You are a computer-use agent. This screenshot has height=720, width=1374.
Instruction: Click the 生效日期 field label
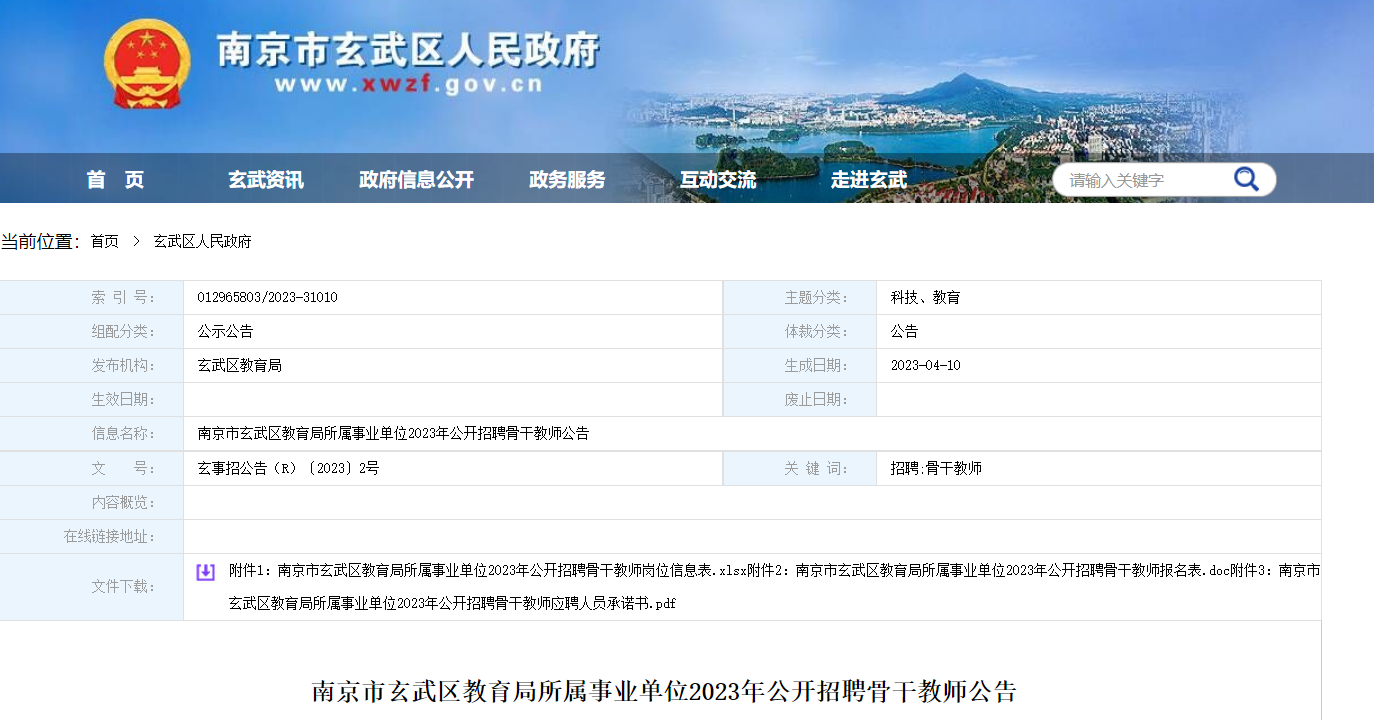tap(123, 400)
